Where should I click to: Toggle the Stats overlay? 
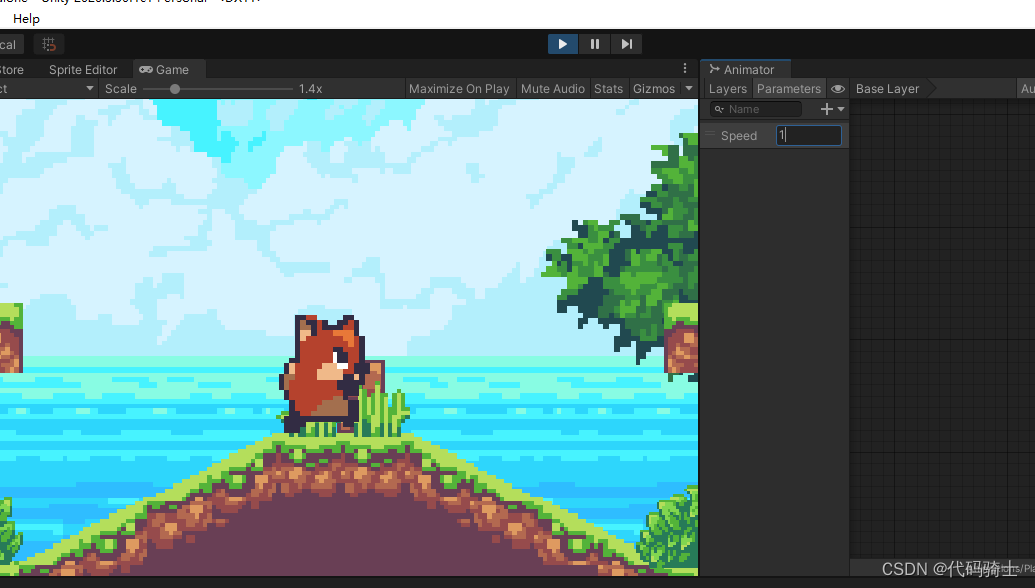coord(608,89)
